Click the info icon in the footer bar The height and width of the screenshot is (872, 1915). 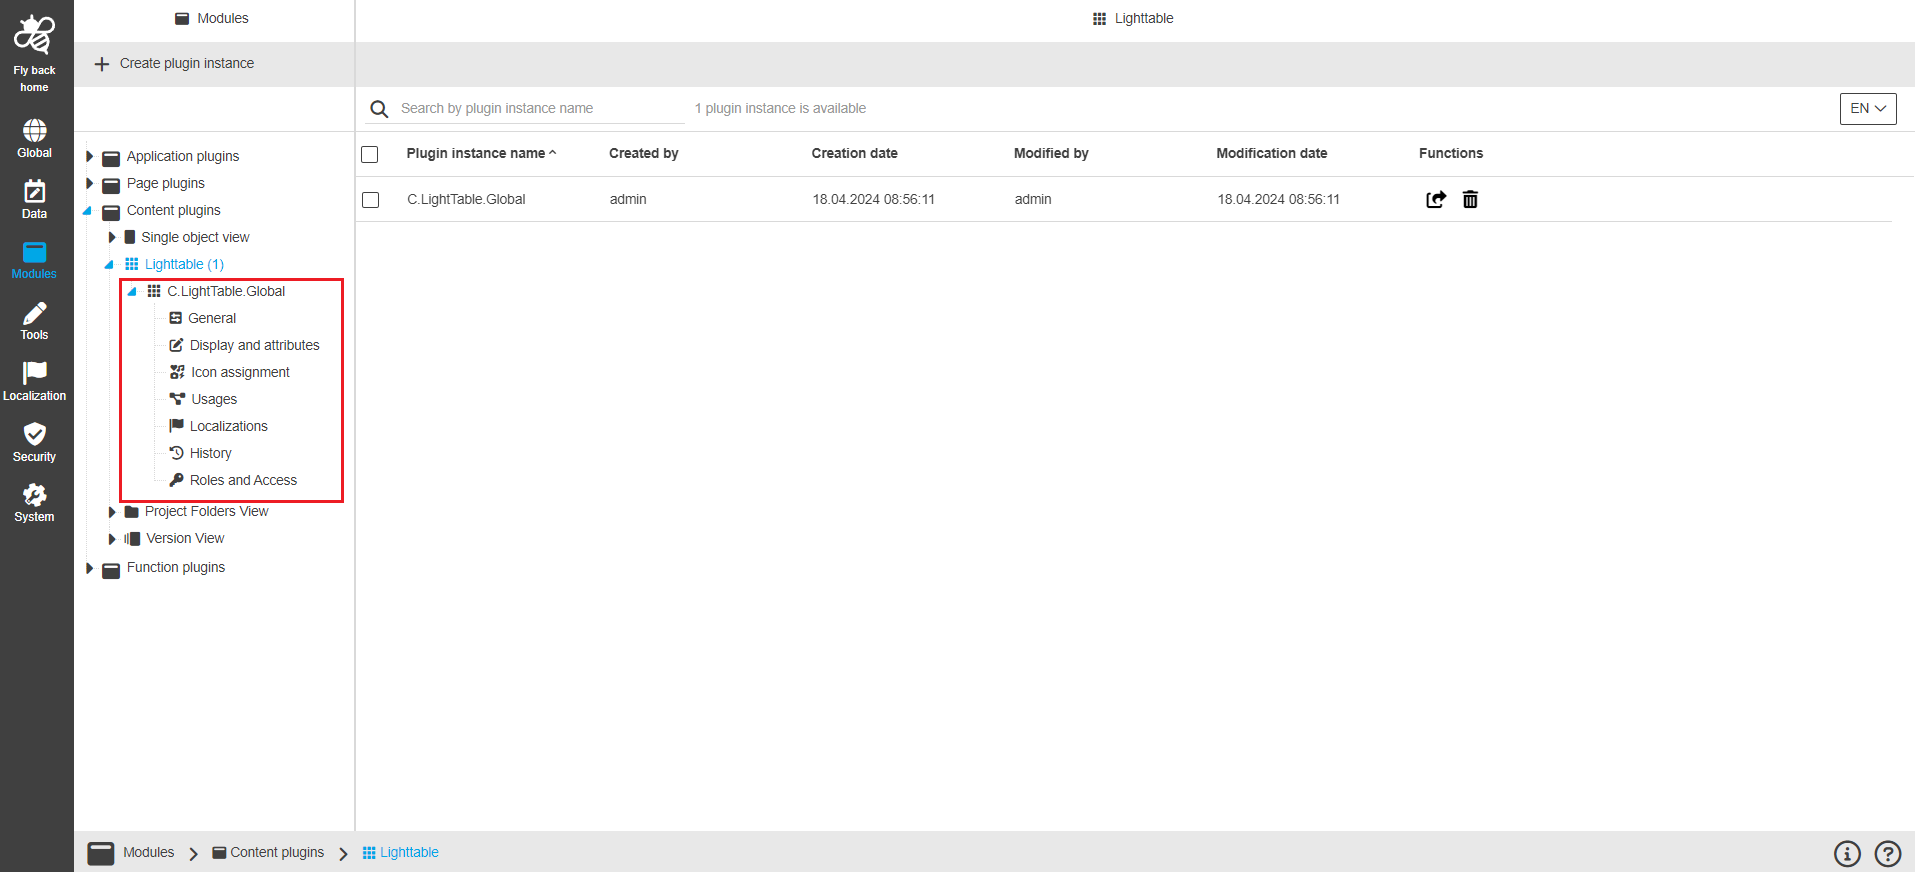click(x=1847, y=853)
